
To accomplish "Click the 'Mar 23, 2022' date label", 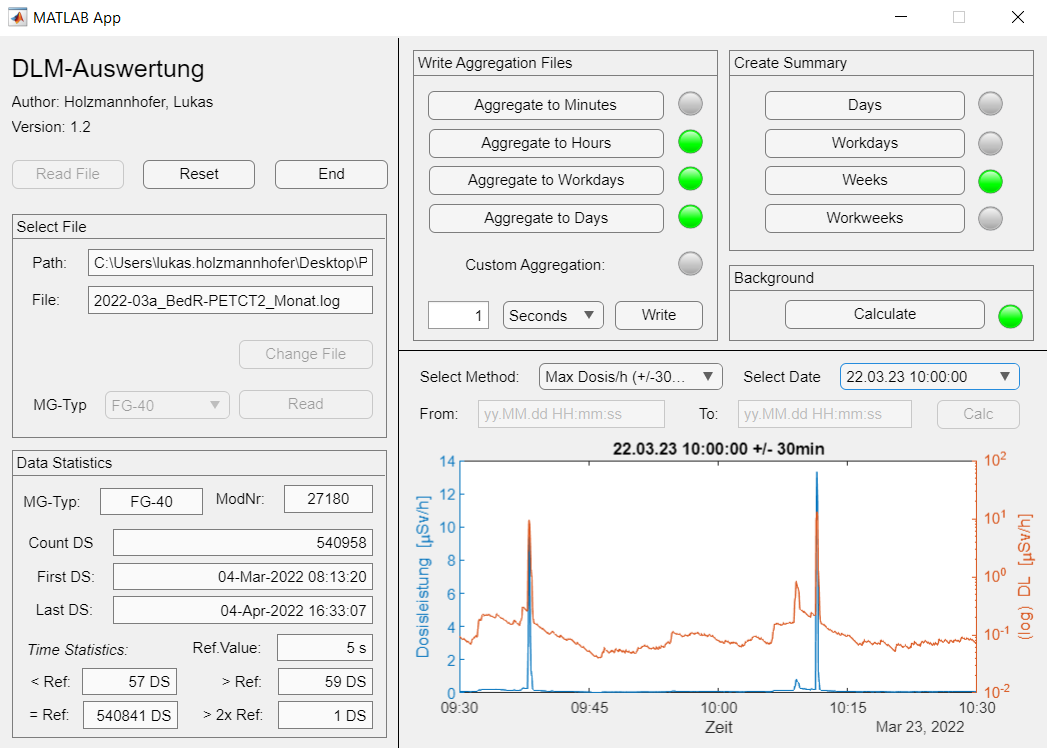I will 920,727.
